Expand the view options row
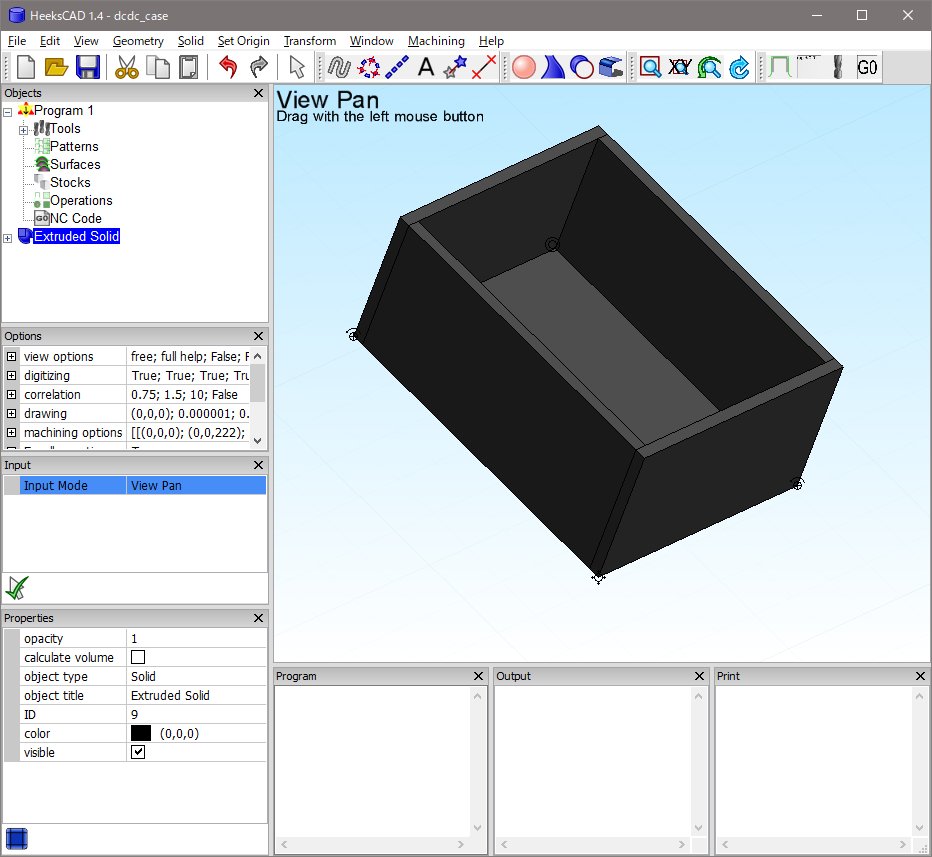This screenshot has height=857, width=932. point(12,357)
